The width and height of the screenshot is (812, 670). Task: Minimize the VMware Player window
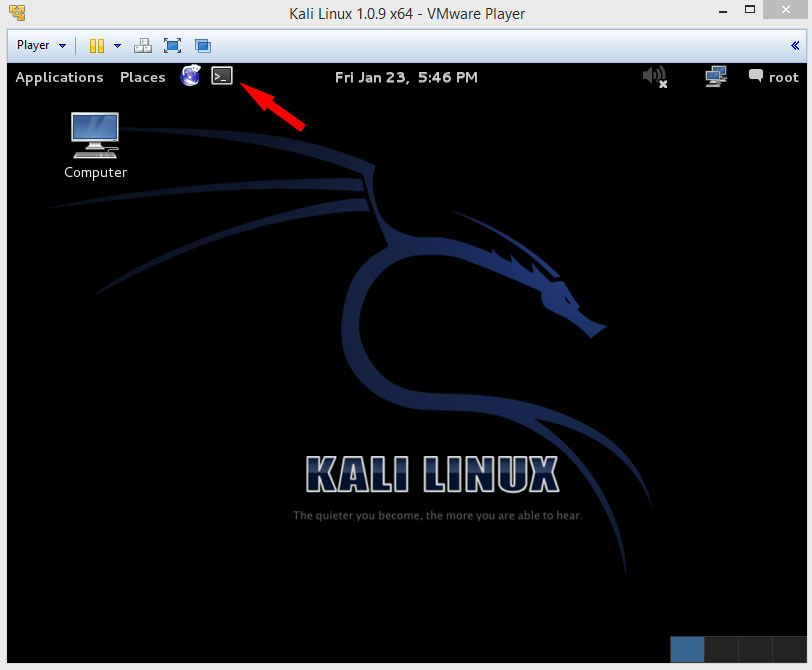tap(723, 11)
